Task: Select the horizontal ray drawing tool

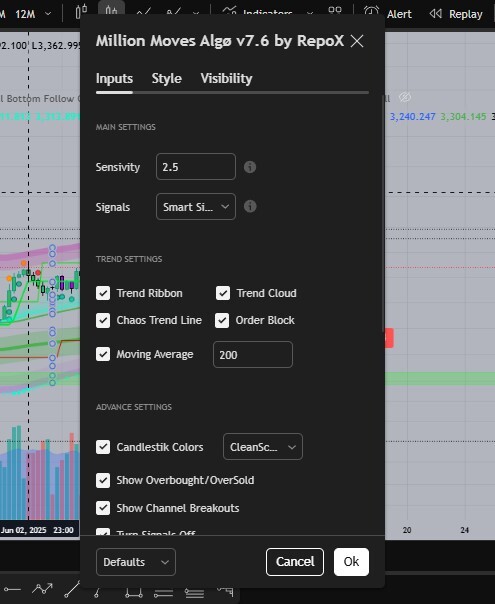Action: [12, 589]
